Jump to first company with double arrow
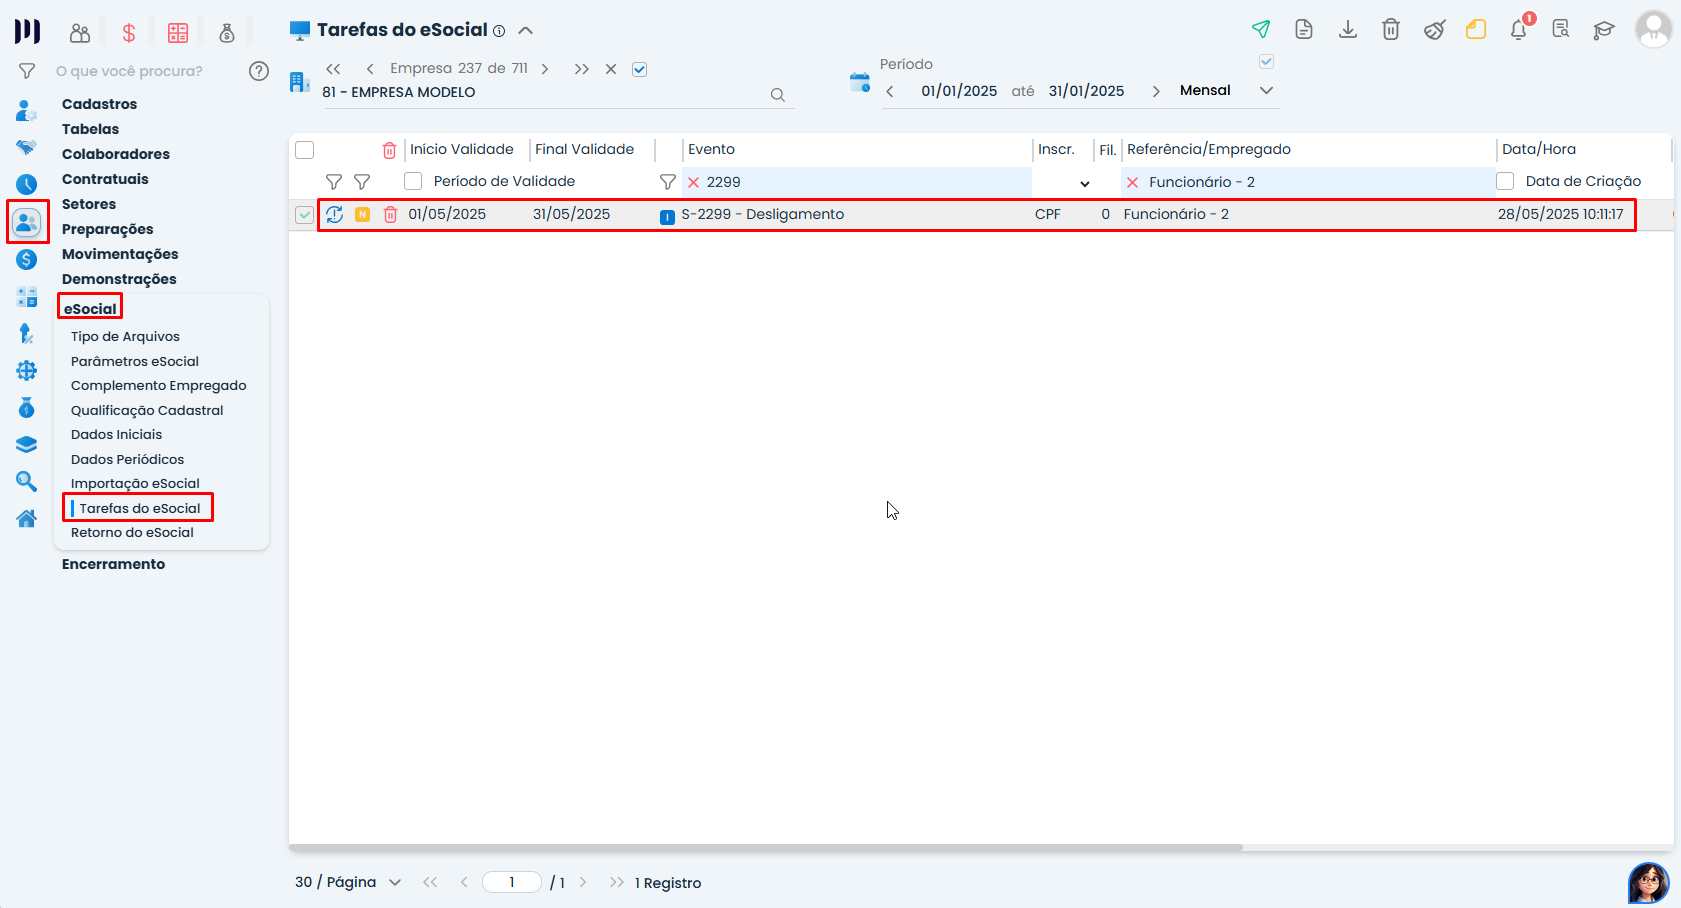Viewport: 1681px width, 908px height. click(x=334, y=69)
